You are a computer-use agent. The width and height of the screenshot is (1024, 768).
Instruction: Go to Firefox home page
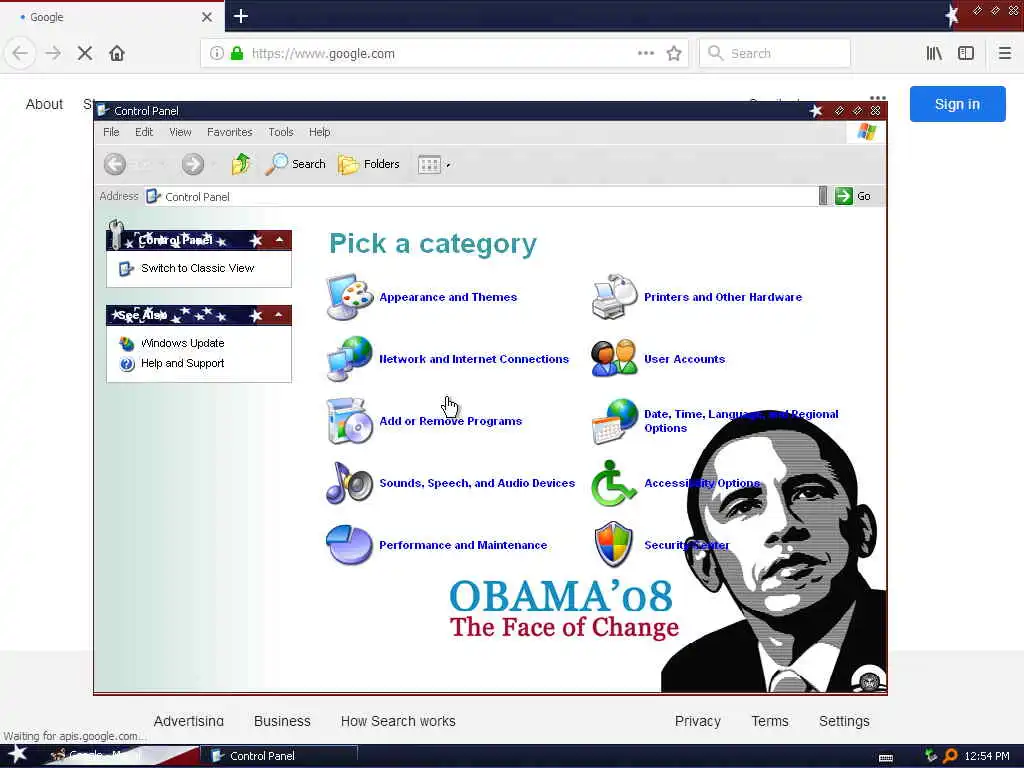117,53
